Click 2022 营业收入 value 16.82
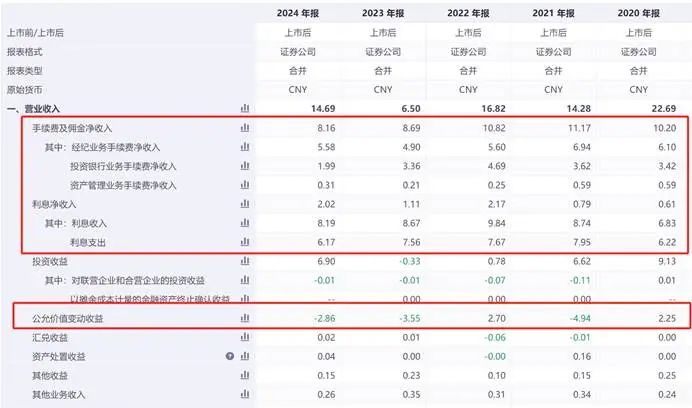 [x=493, y=109]
